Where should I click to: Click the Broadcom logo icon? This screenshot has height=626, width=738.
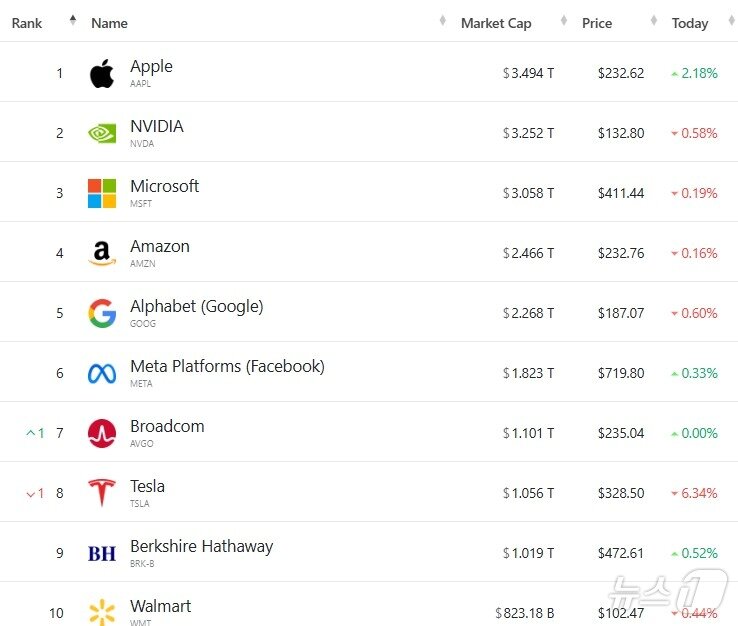click(x=102, y=433)
